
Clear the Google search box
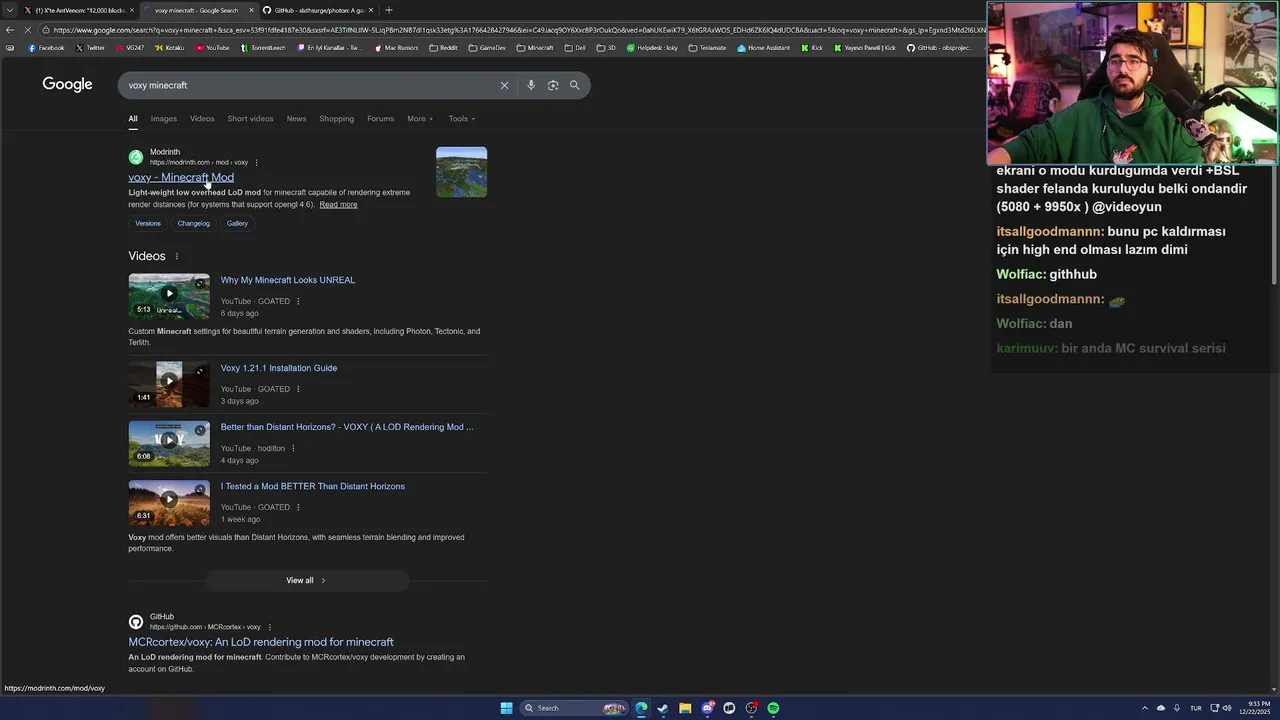504,85
